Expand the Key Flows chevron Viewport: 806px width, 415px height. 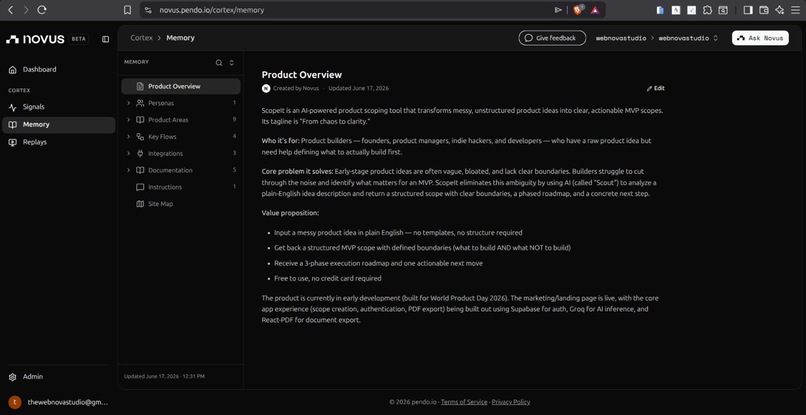(129, 137)
